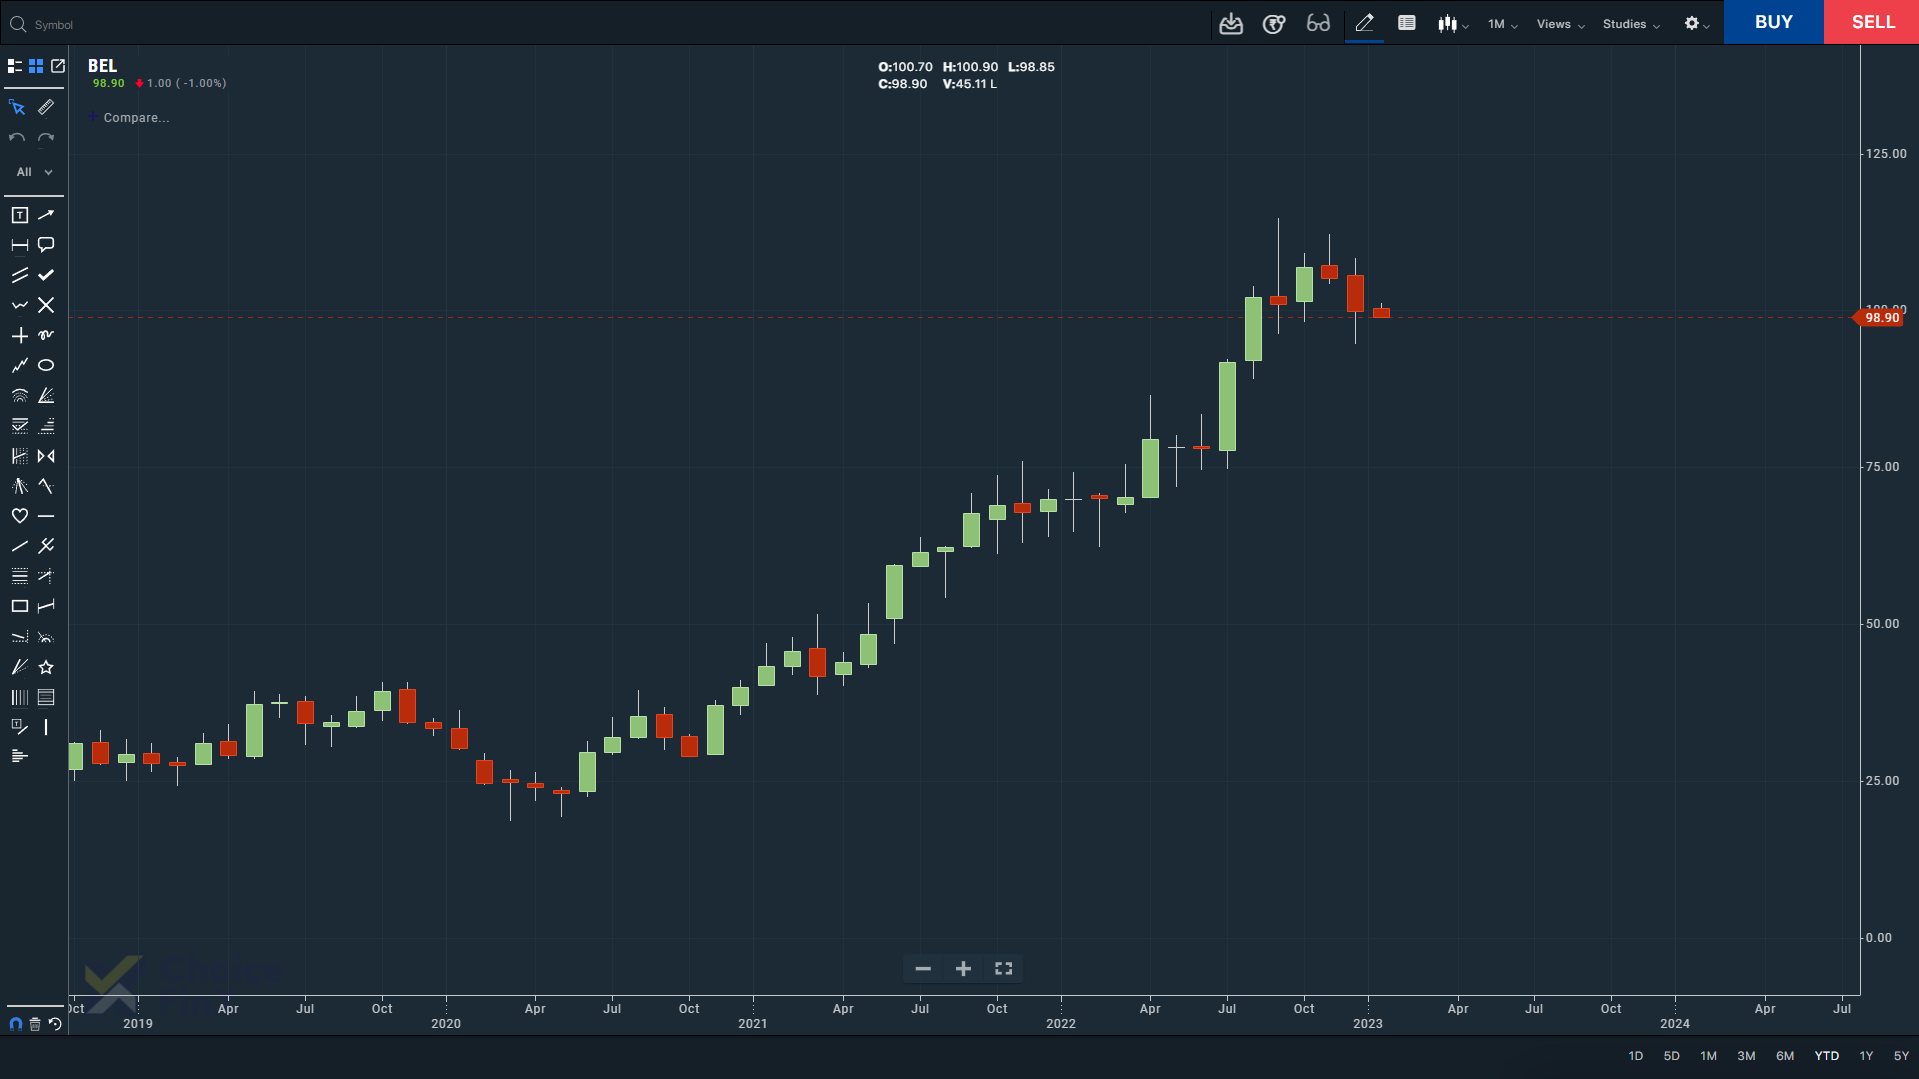Click the symbol search magnifier icon
The width and height of the screenshot is (1919, 1079).
pyautogui.click(x=17, y=24)
